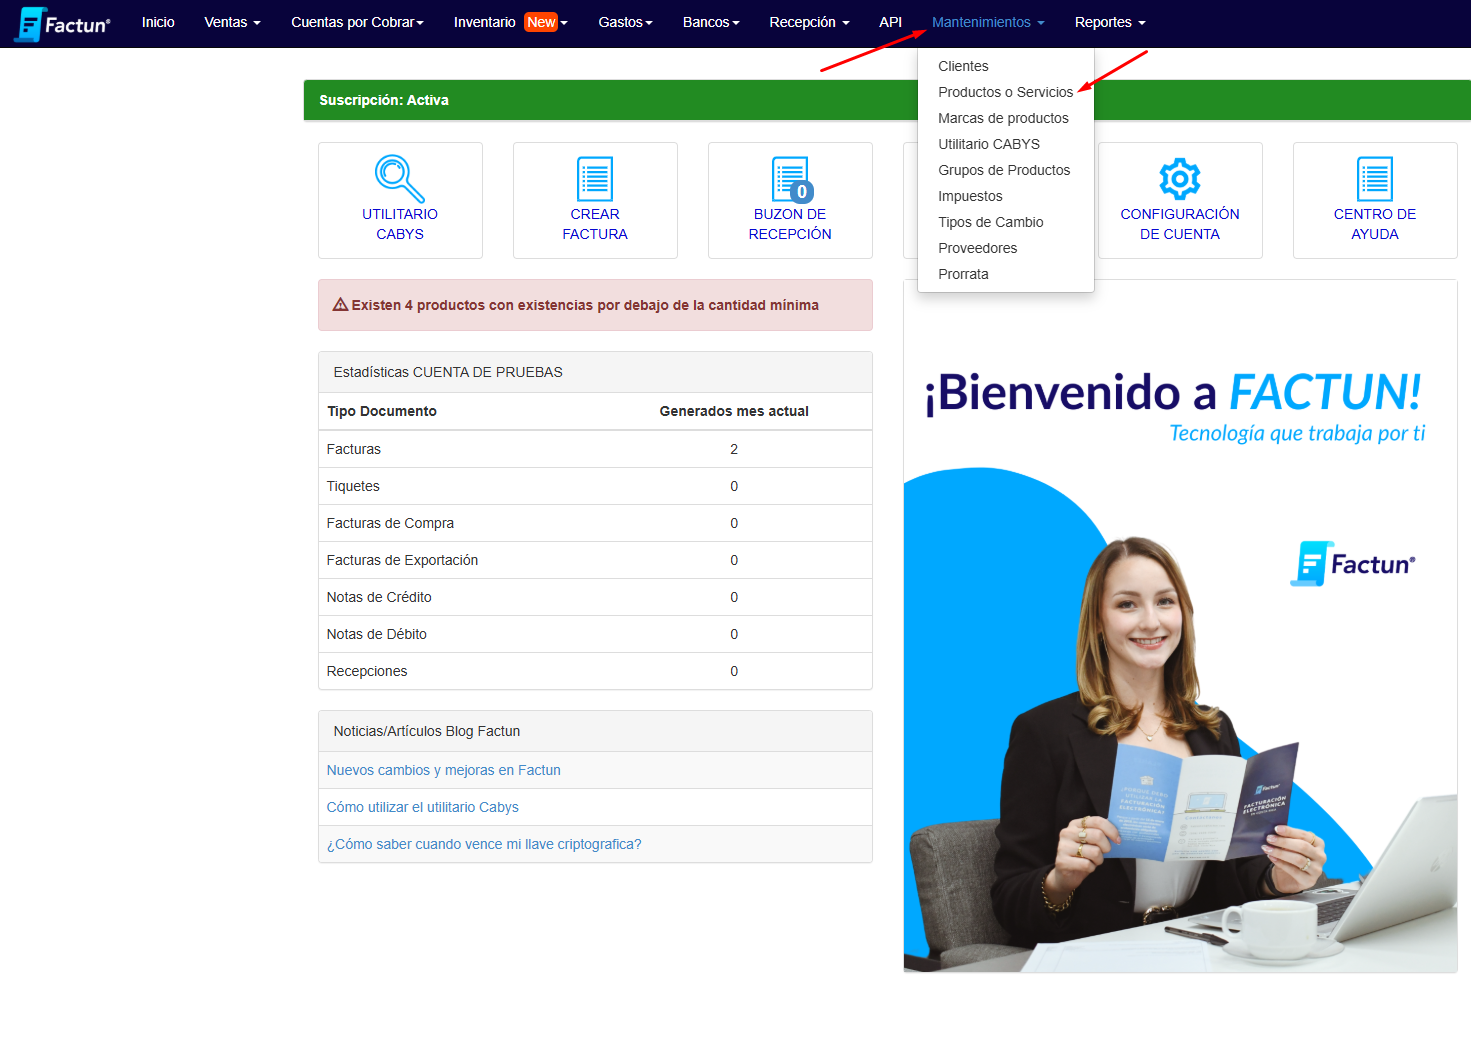This screenshot has height=1046, width=1471.
Task: Click the Tipo Documento column header
Action: 382,411
